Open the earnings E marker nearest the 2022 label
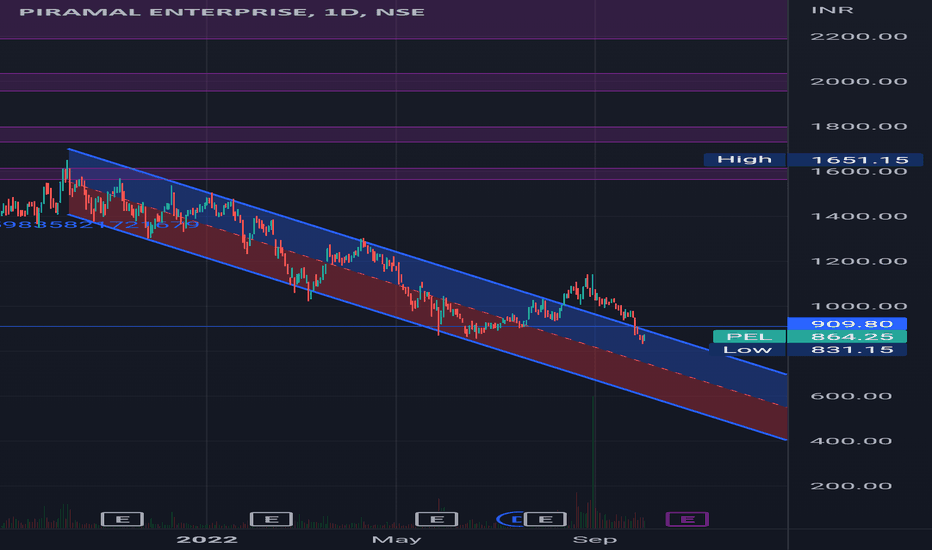 coord(271,519)
